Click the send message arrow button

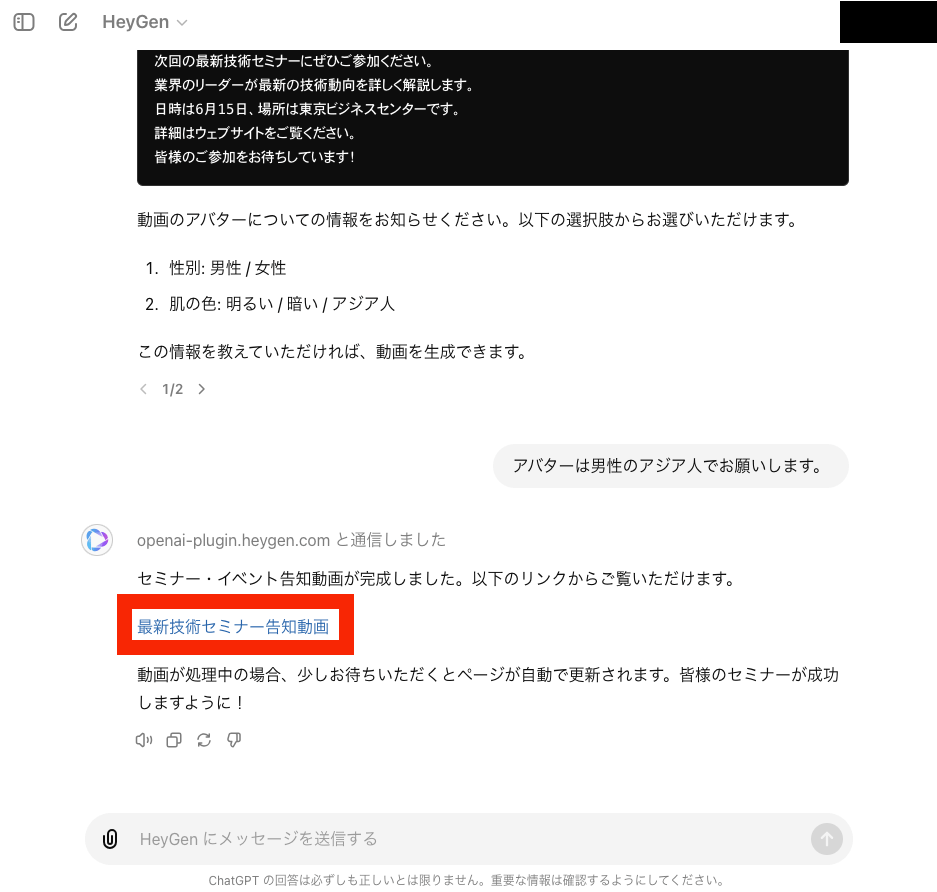click(x=826, y=839)
